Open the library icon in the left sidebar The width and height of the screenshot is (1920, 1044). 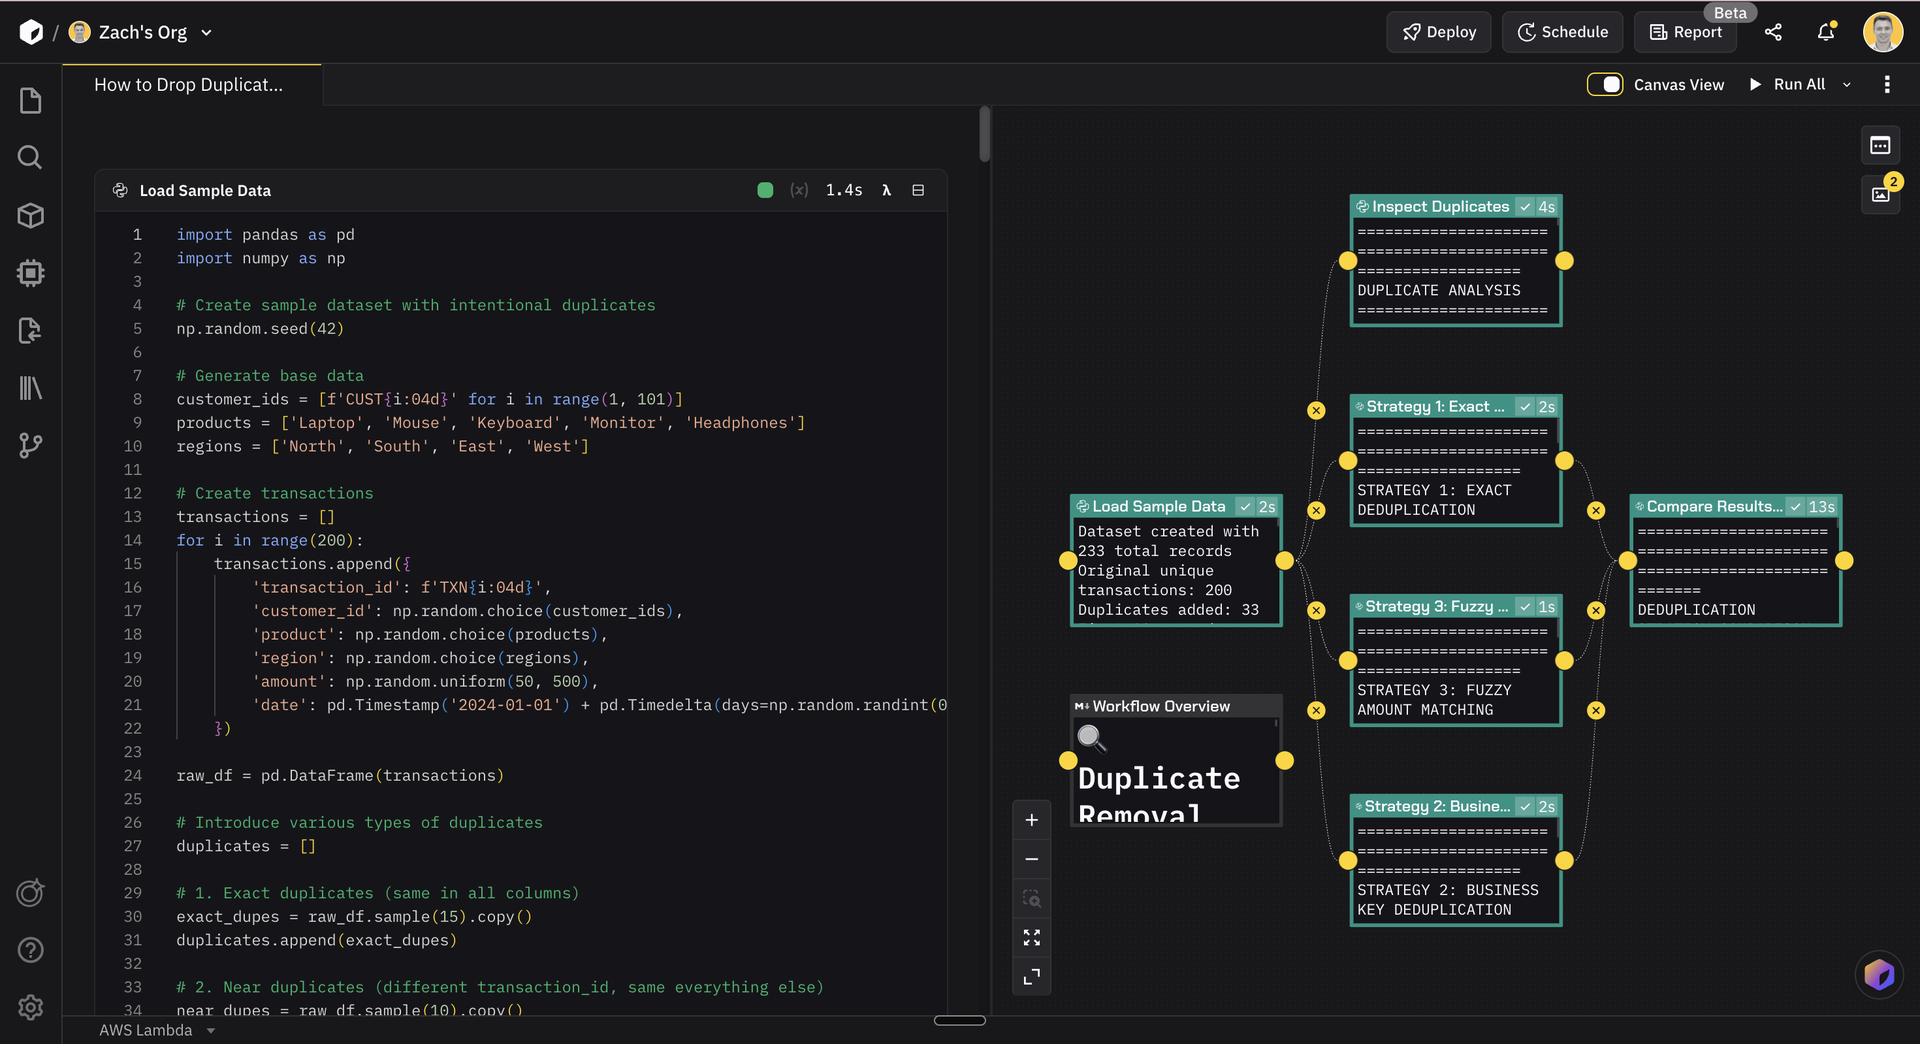[30, 388]
